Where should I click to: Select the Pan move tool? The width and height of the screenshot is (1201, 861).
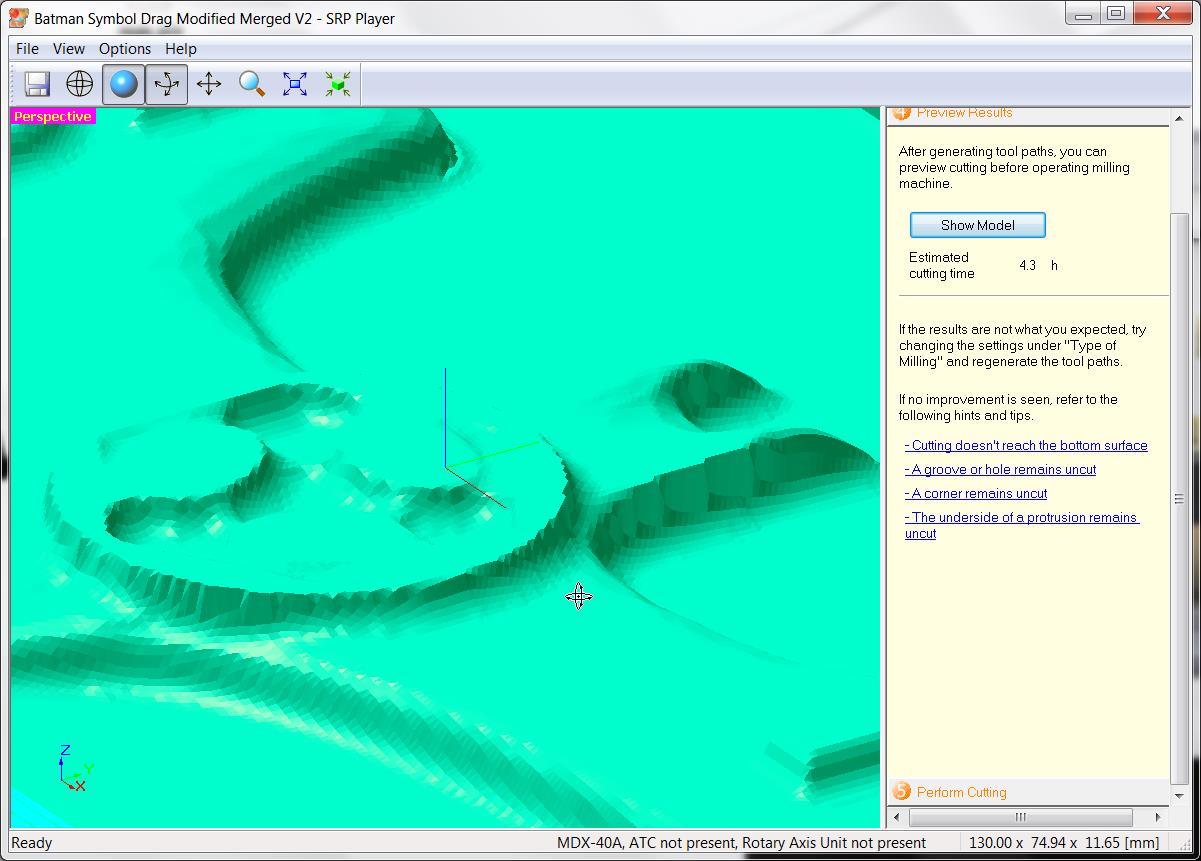tap(209, 84)
